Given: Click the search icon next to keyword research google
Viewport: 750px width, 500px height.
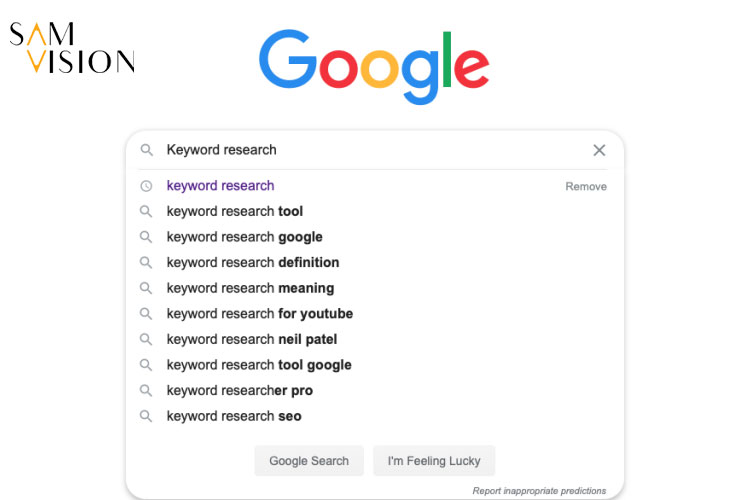Looking at the screenshot, I should 146,237.
